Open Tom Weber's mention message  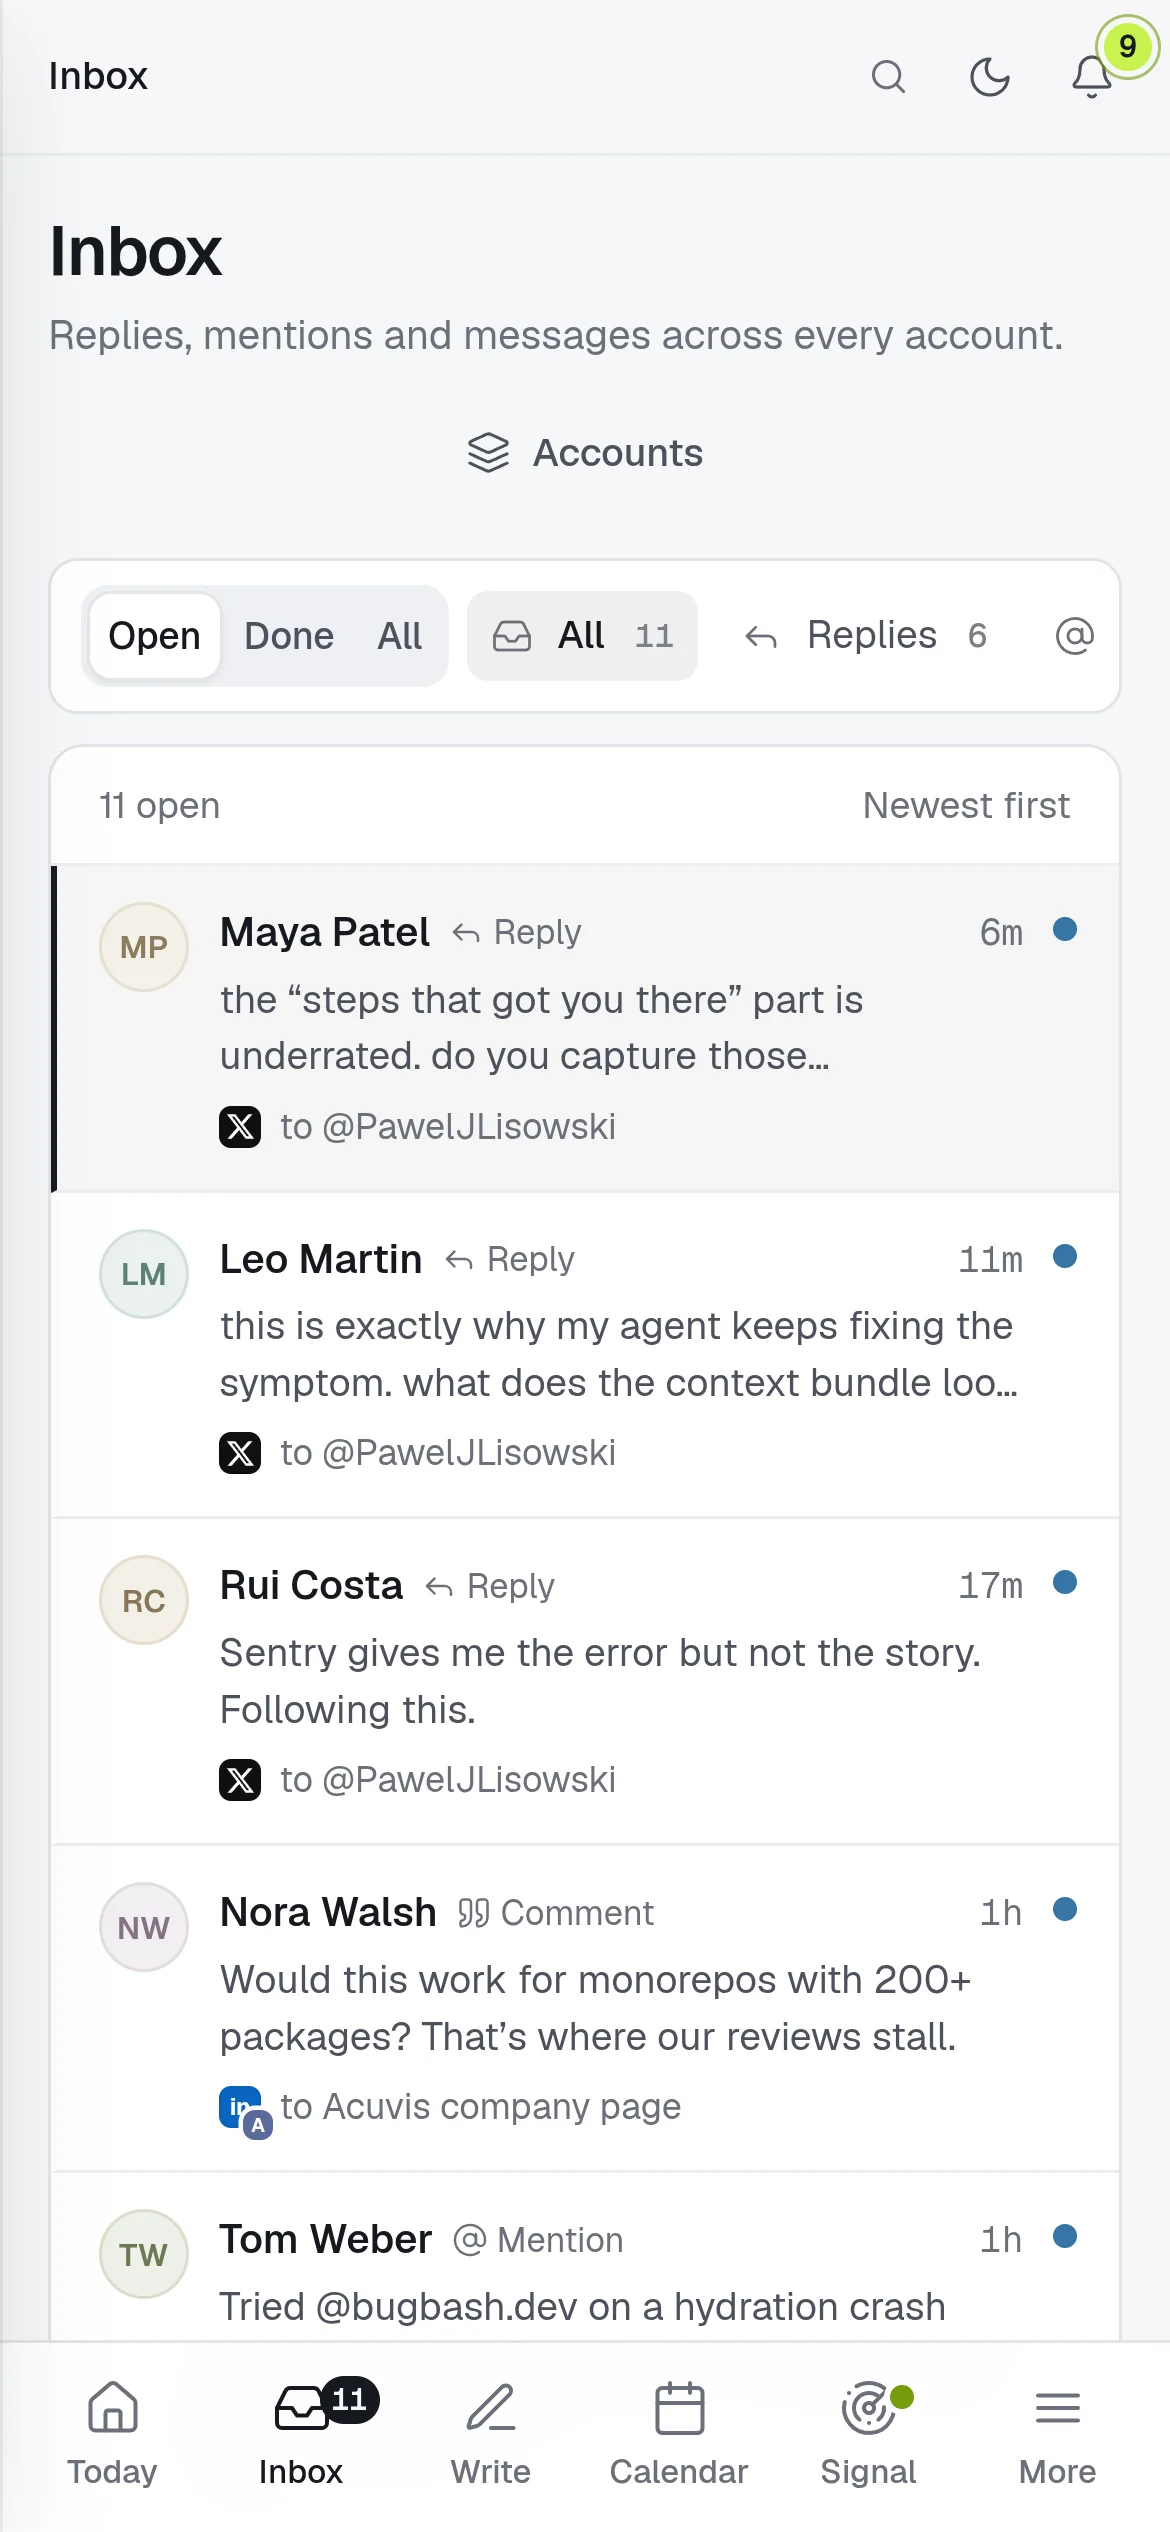tap(585, 2257)
